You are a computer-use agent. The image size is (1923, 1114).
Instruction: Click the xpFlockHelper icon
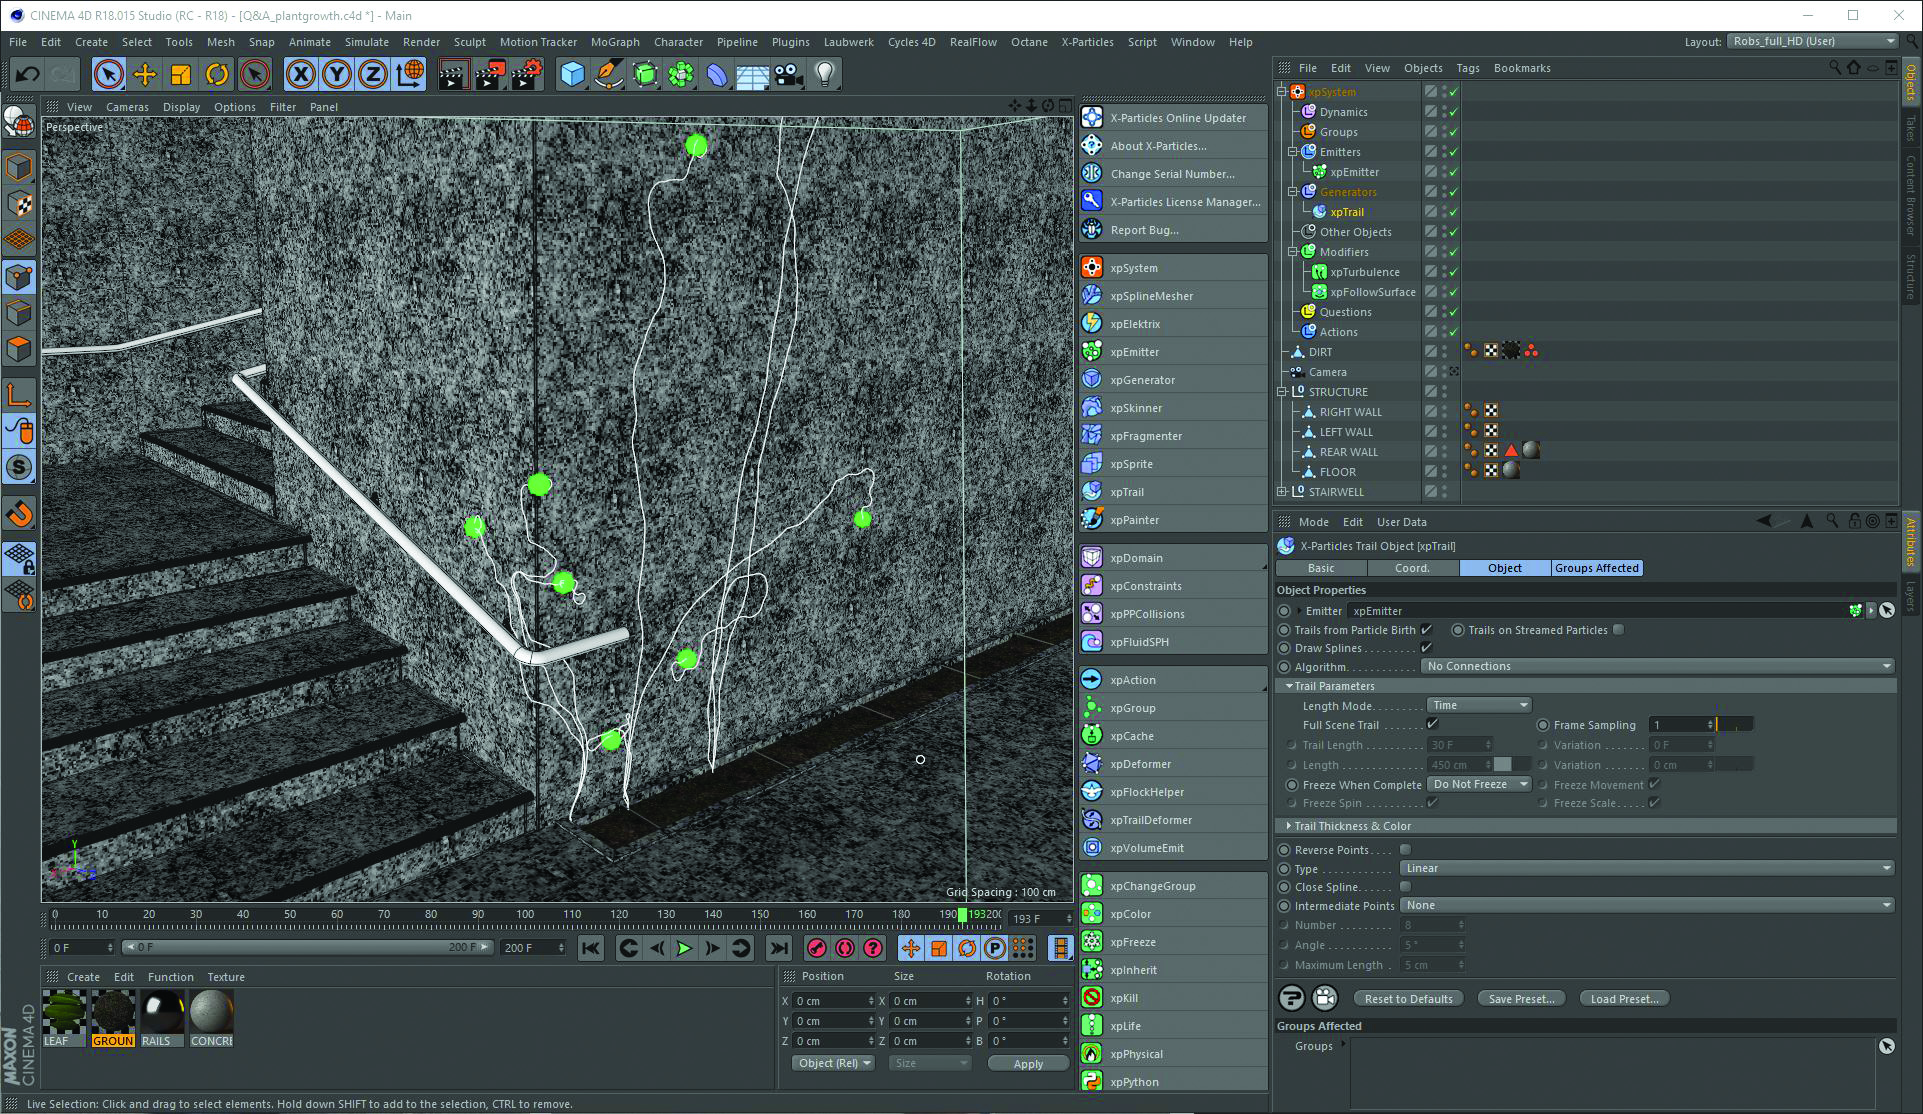pos(1094,792)
